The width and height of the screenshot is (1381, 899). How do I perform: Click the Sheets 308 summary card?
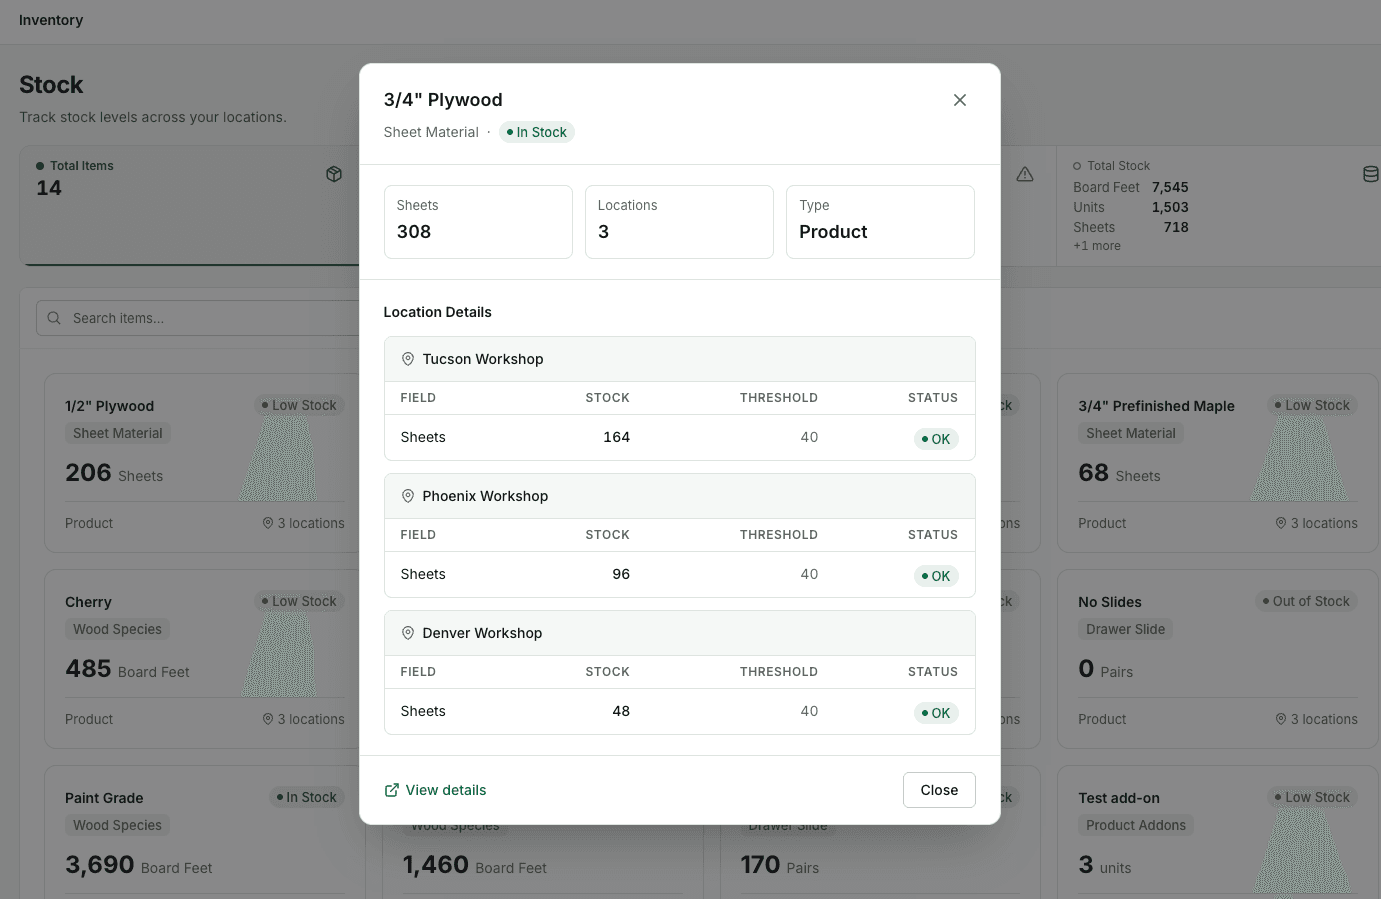tap(478, 222)
